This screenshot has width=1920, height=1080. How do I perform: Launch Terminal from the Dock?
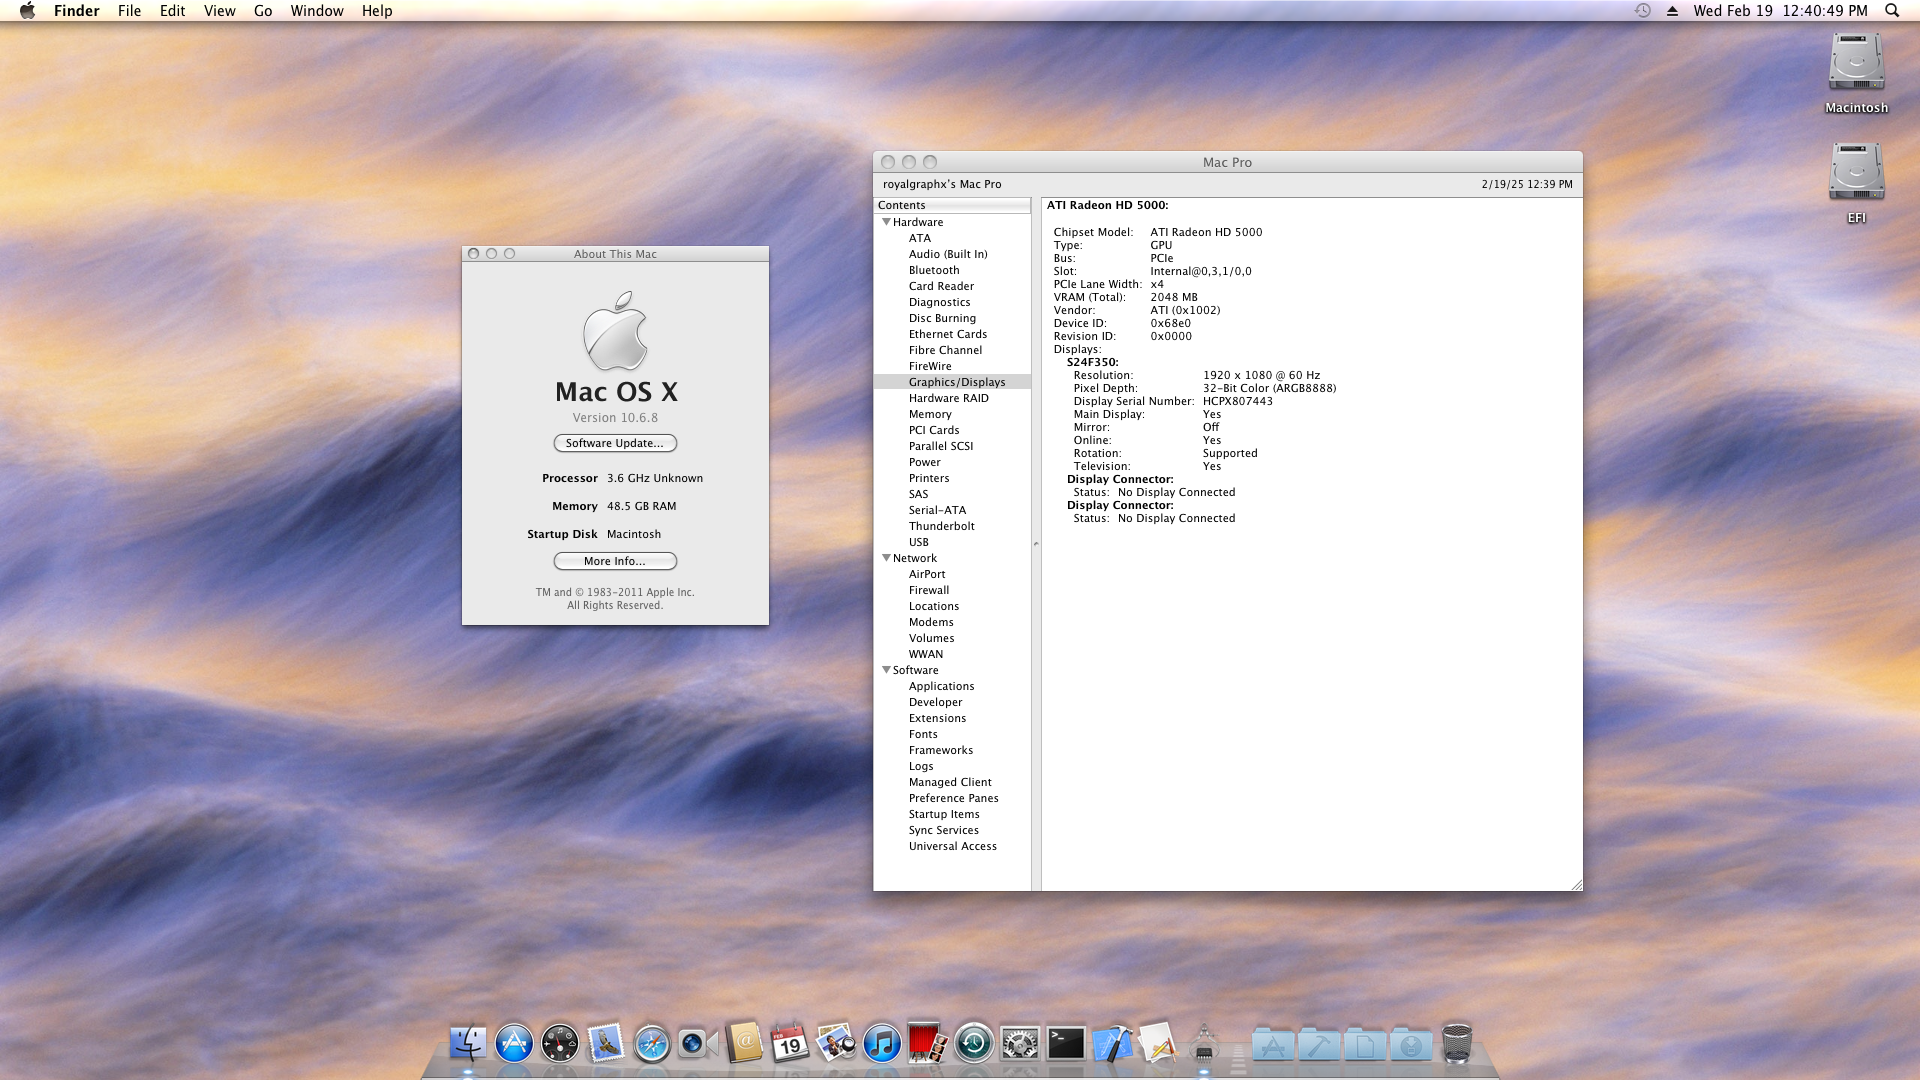point(1066,1044)
